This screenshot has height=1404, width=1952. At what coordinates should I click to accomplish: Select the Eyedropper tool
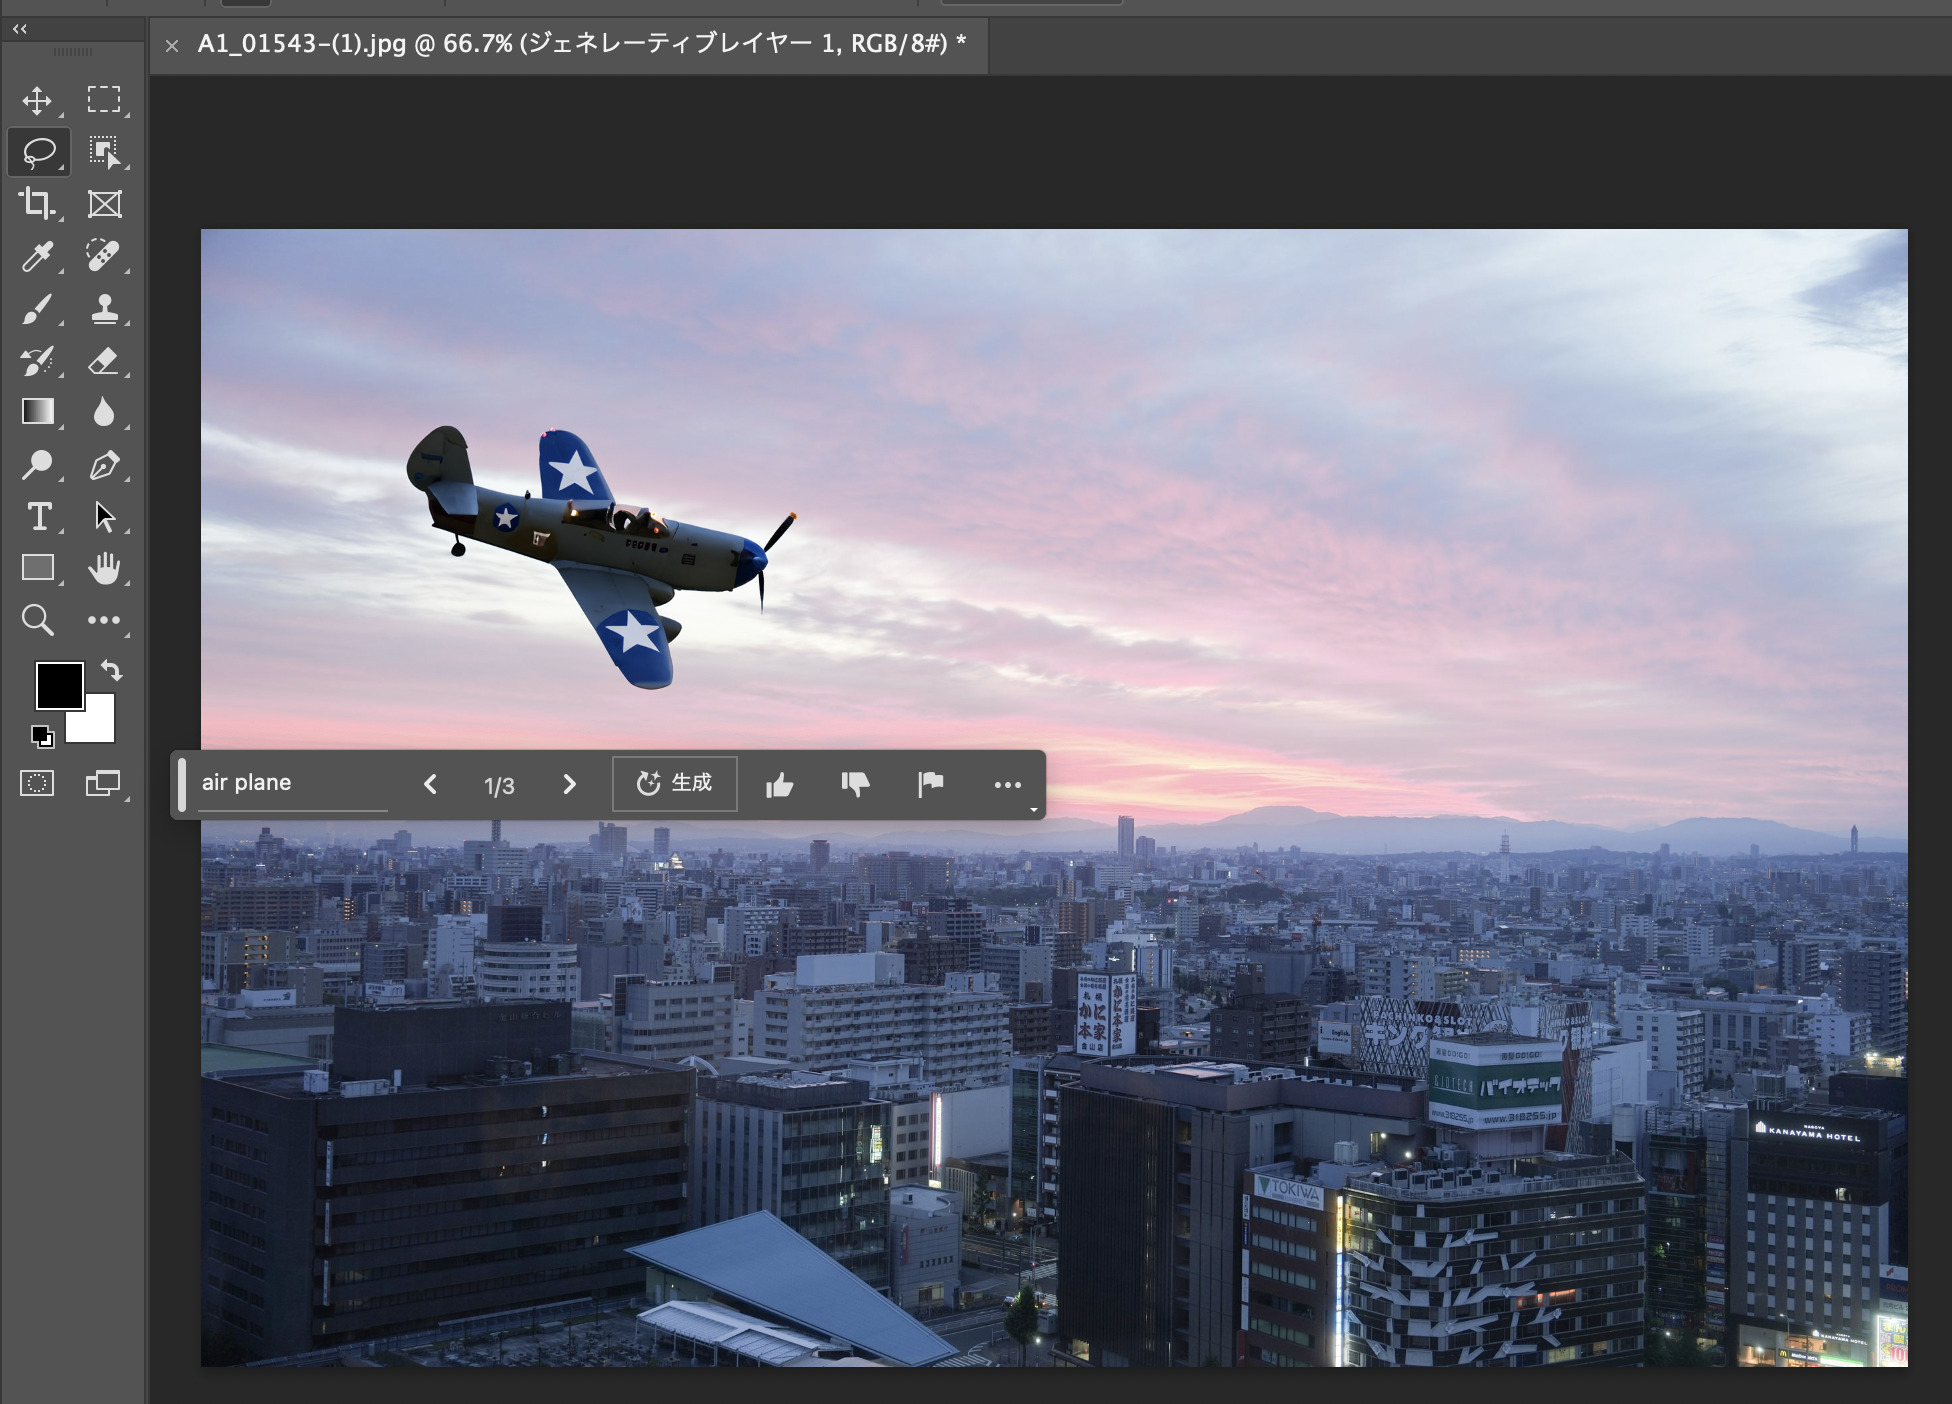click(37, 257)
